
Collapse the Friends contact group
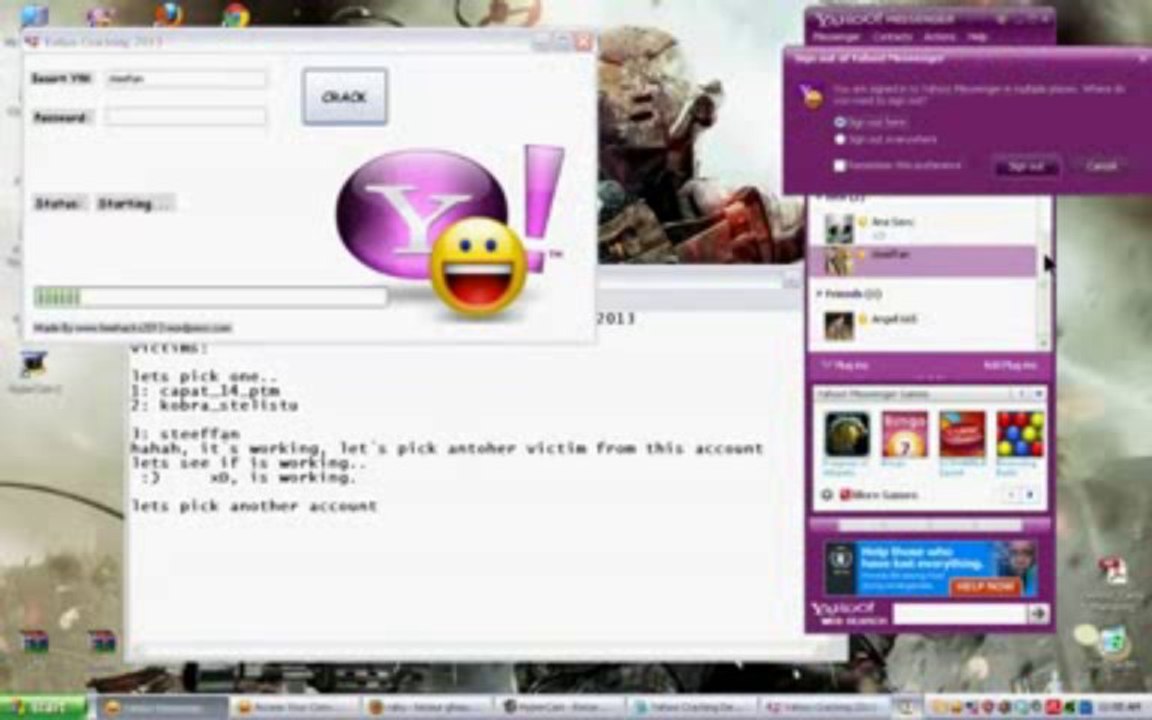coord(820,294)
